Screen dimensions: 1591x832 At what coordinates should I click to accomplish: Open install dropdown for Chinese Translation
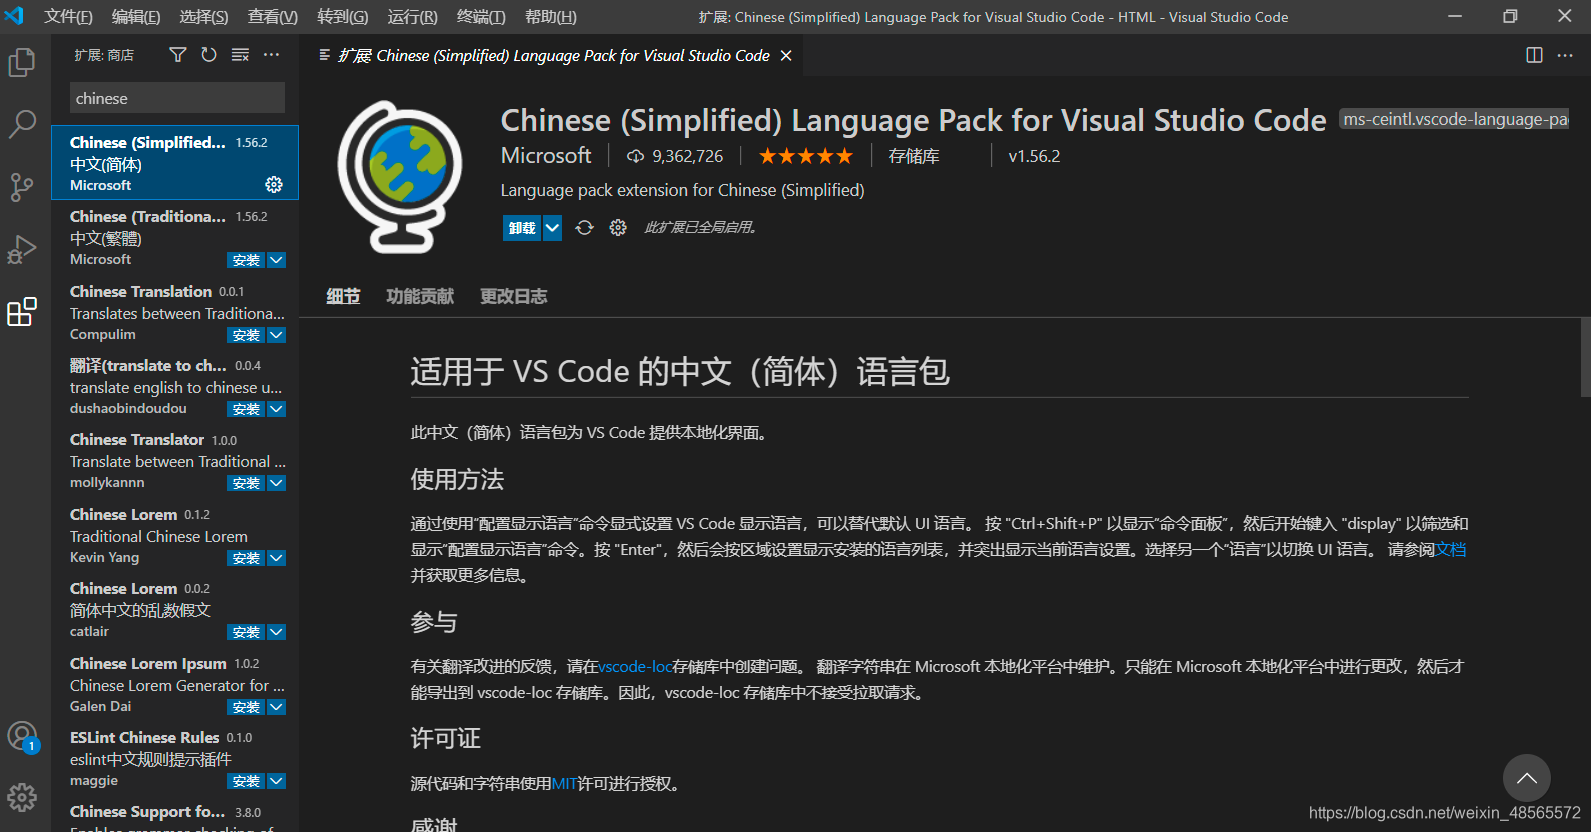point(277,335)
